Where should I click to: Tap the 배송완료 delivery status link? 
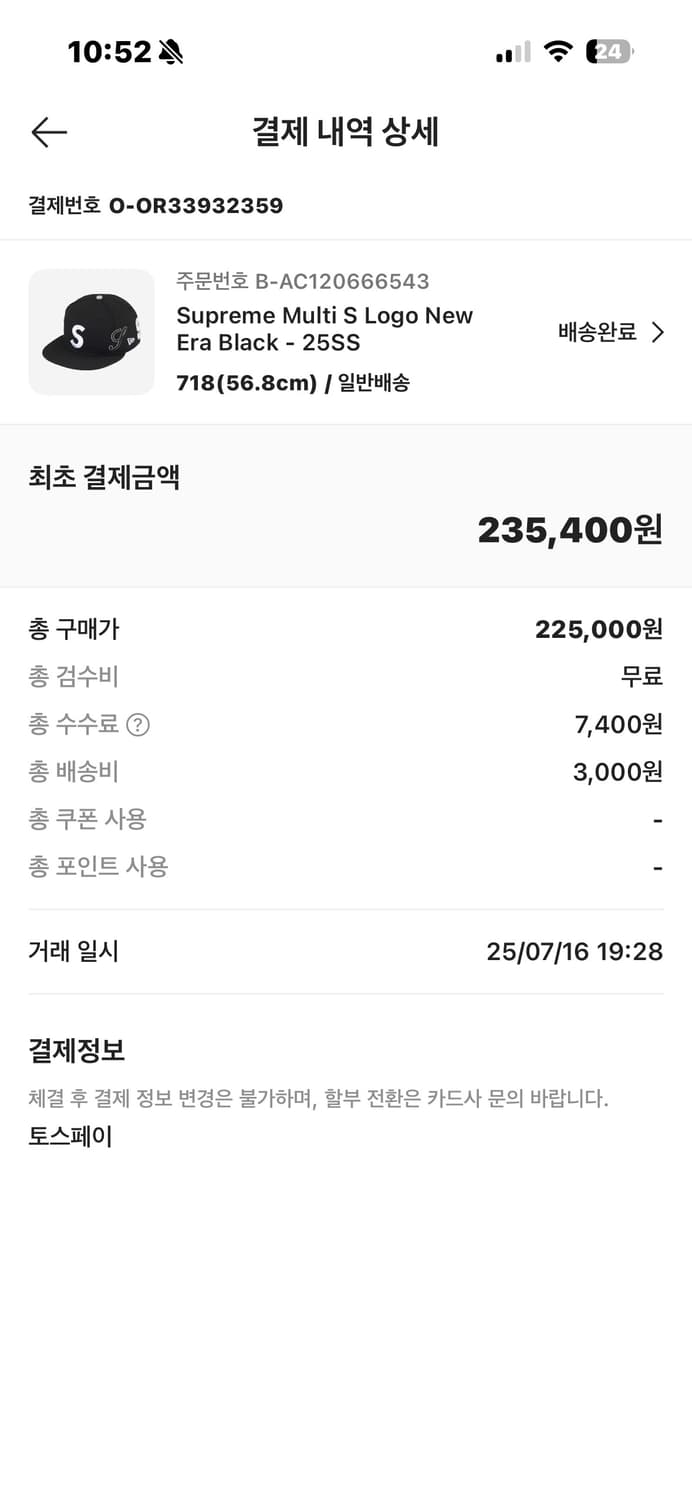point(597,333)
